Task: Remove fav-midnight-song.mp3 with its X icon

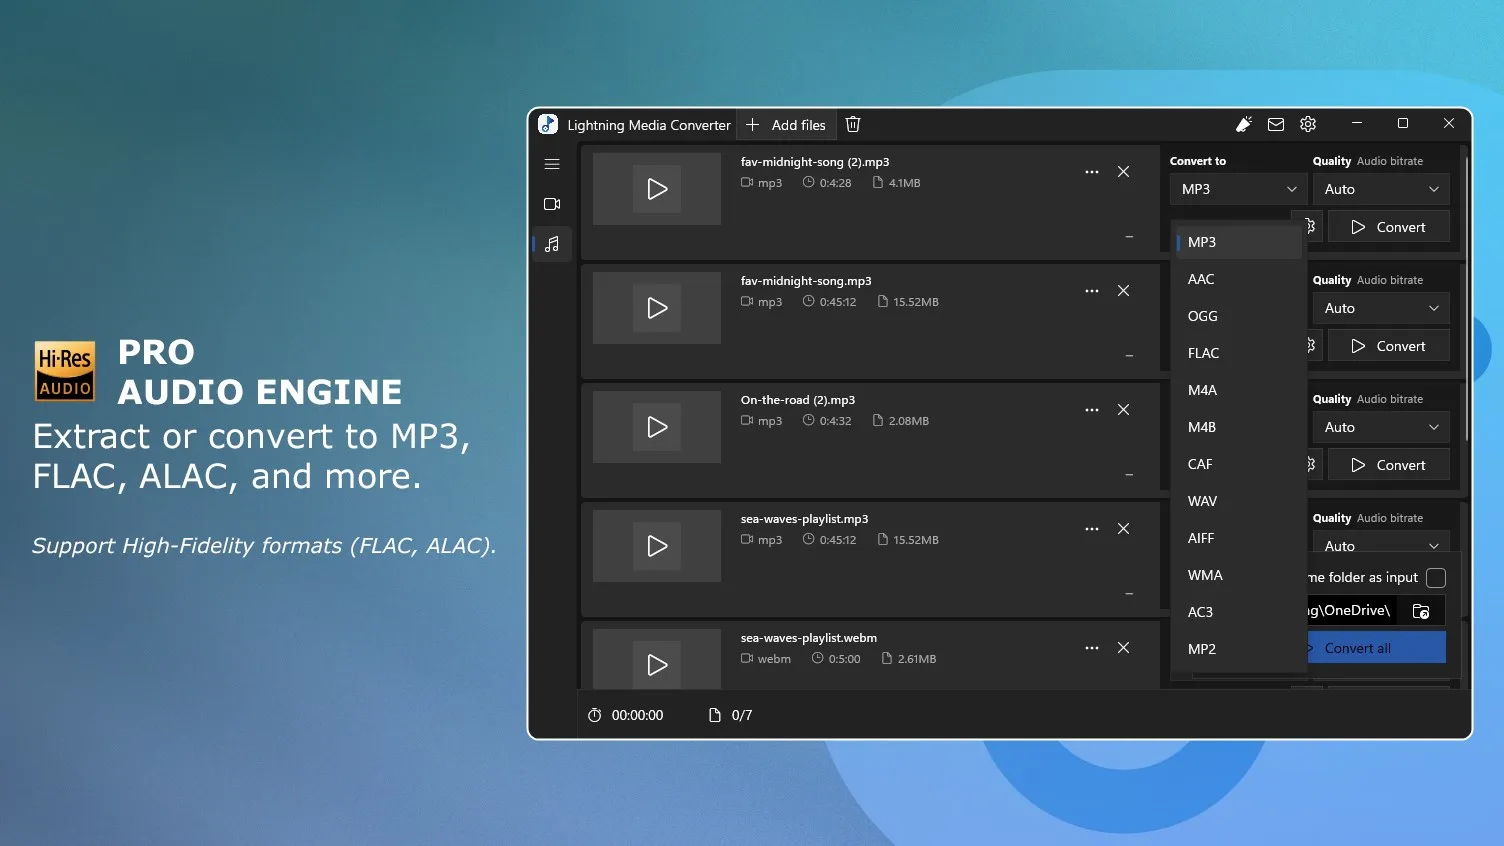Action: click(x=1124, y=291)
